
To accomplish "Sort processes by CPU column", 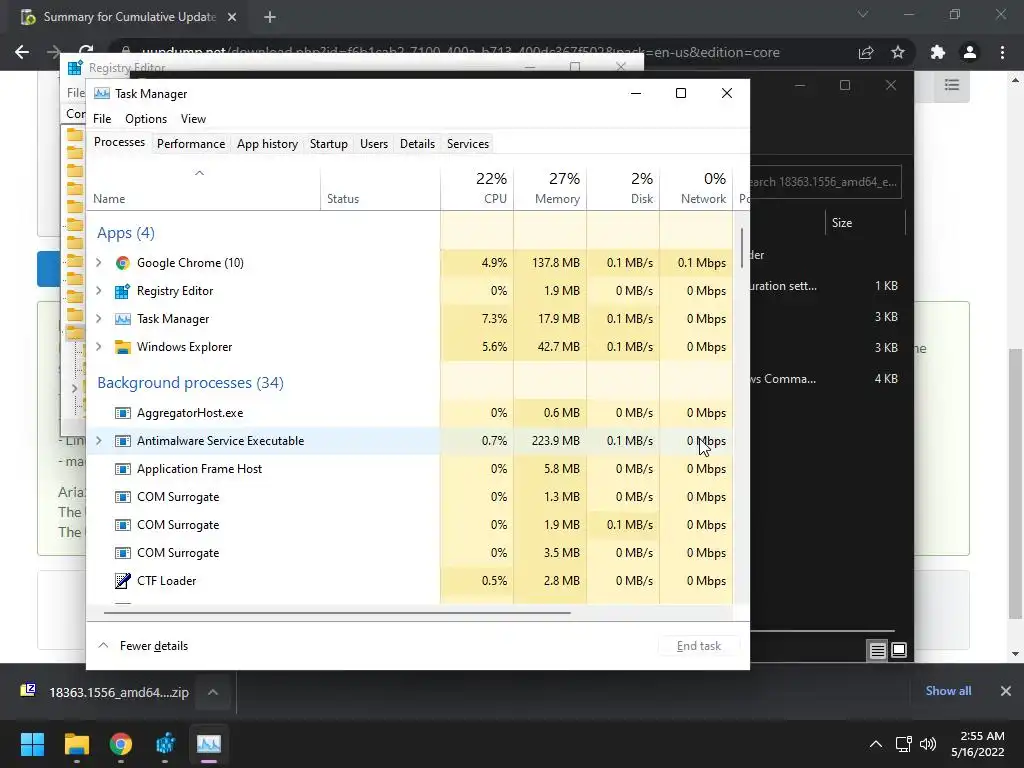I will [477, 188].
